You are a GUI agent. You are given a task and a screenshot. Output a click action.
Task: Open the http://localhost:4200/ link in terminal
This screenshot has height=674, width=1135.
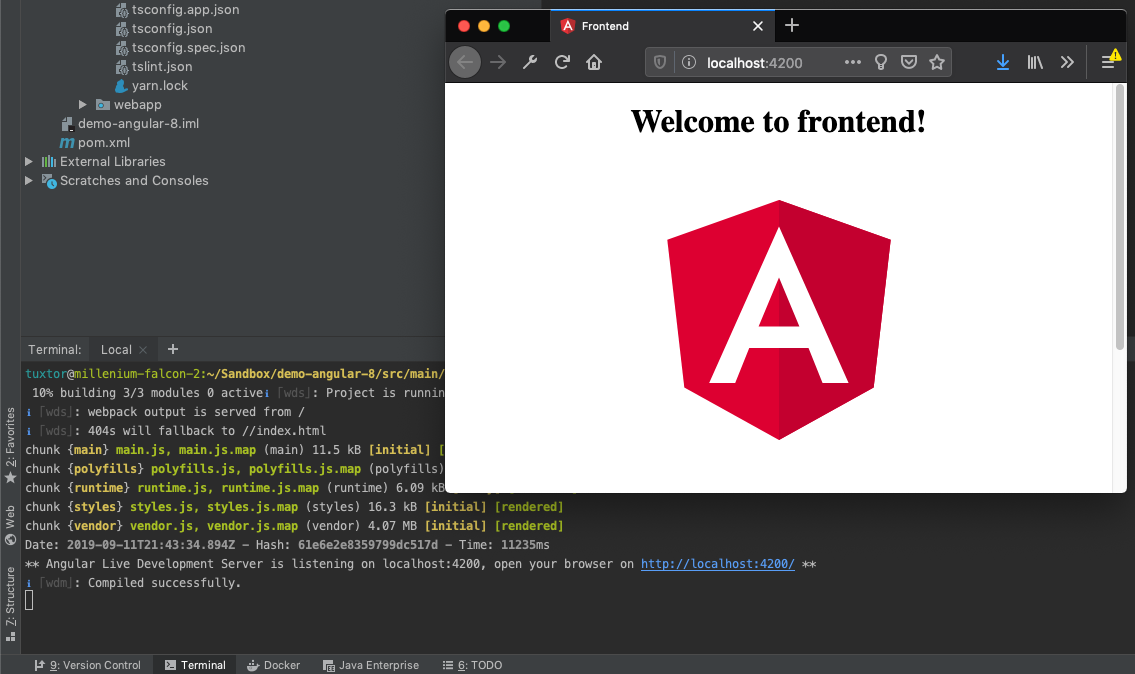click(x=717, y=564)
